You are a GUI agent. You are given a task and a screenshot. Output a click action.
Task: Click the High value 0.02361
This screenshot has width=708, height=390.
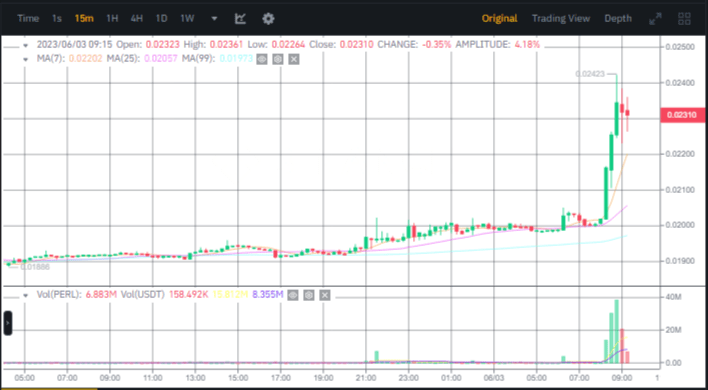pos(226,45)
